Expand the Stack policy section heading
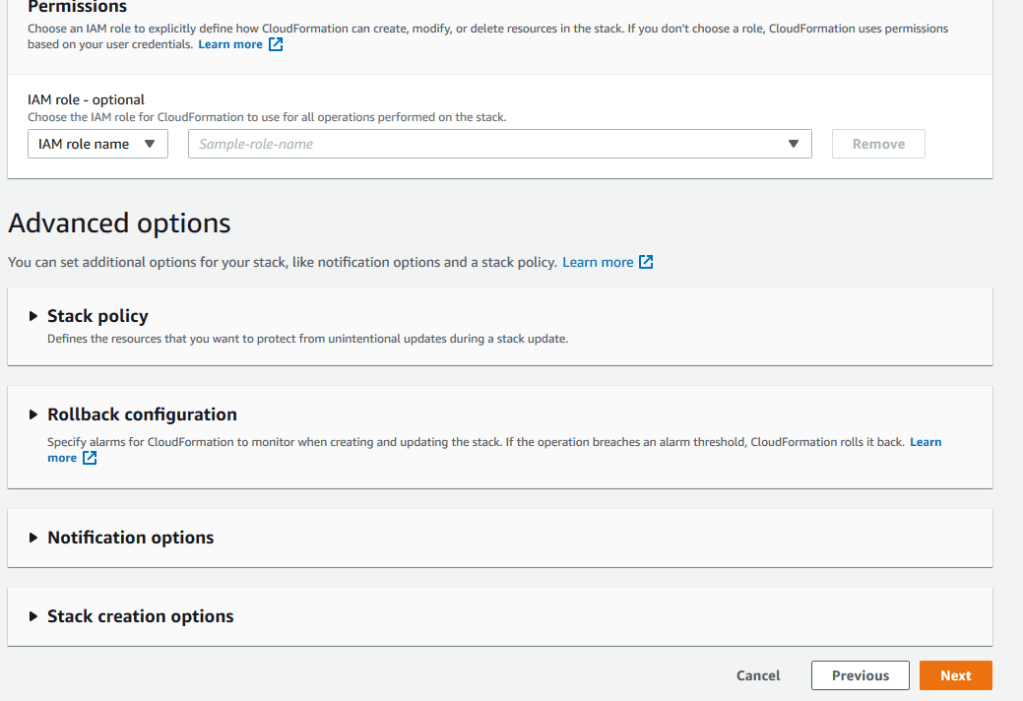Image resolution: width=1023 pixels, height=701 pixels. pos(98,316)
